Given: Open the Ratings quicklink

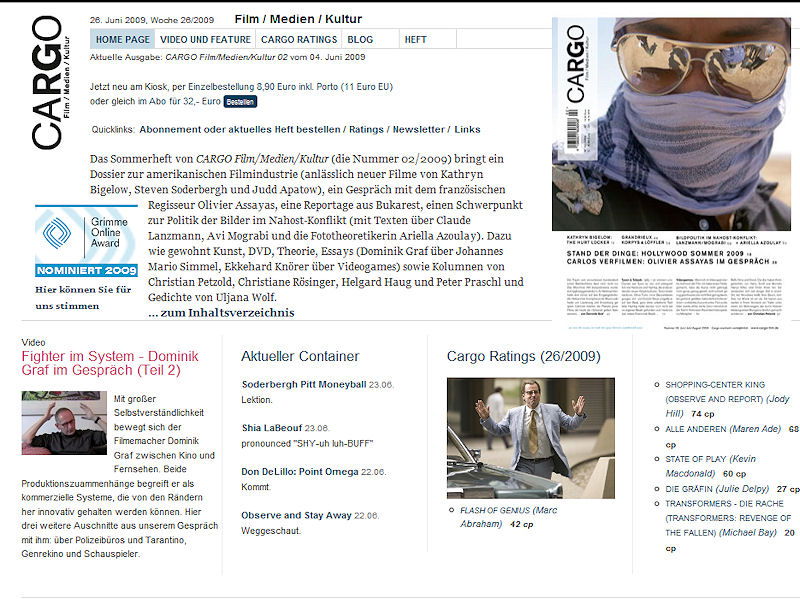Looking at the screenshot, I should 366,130.
